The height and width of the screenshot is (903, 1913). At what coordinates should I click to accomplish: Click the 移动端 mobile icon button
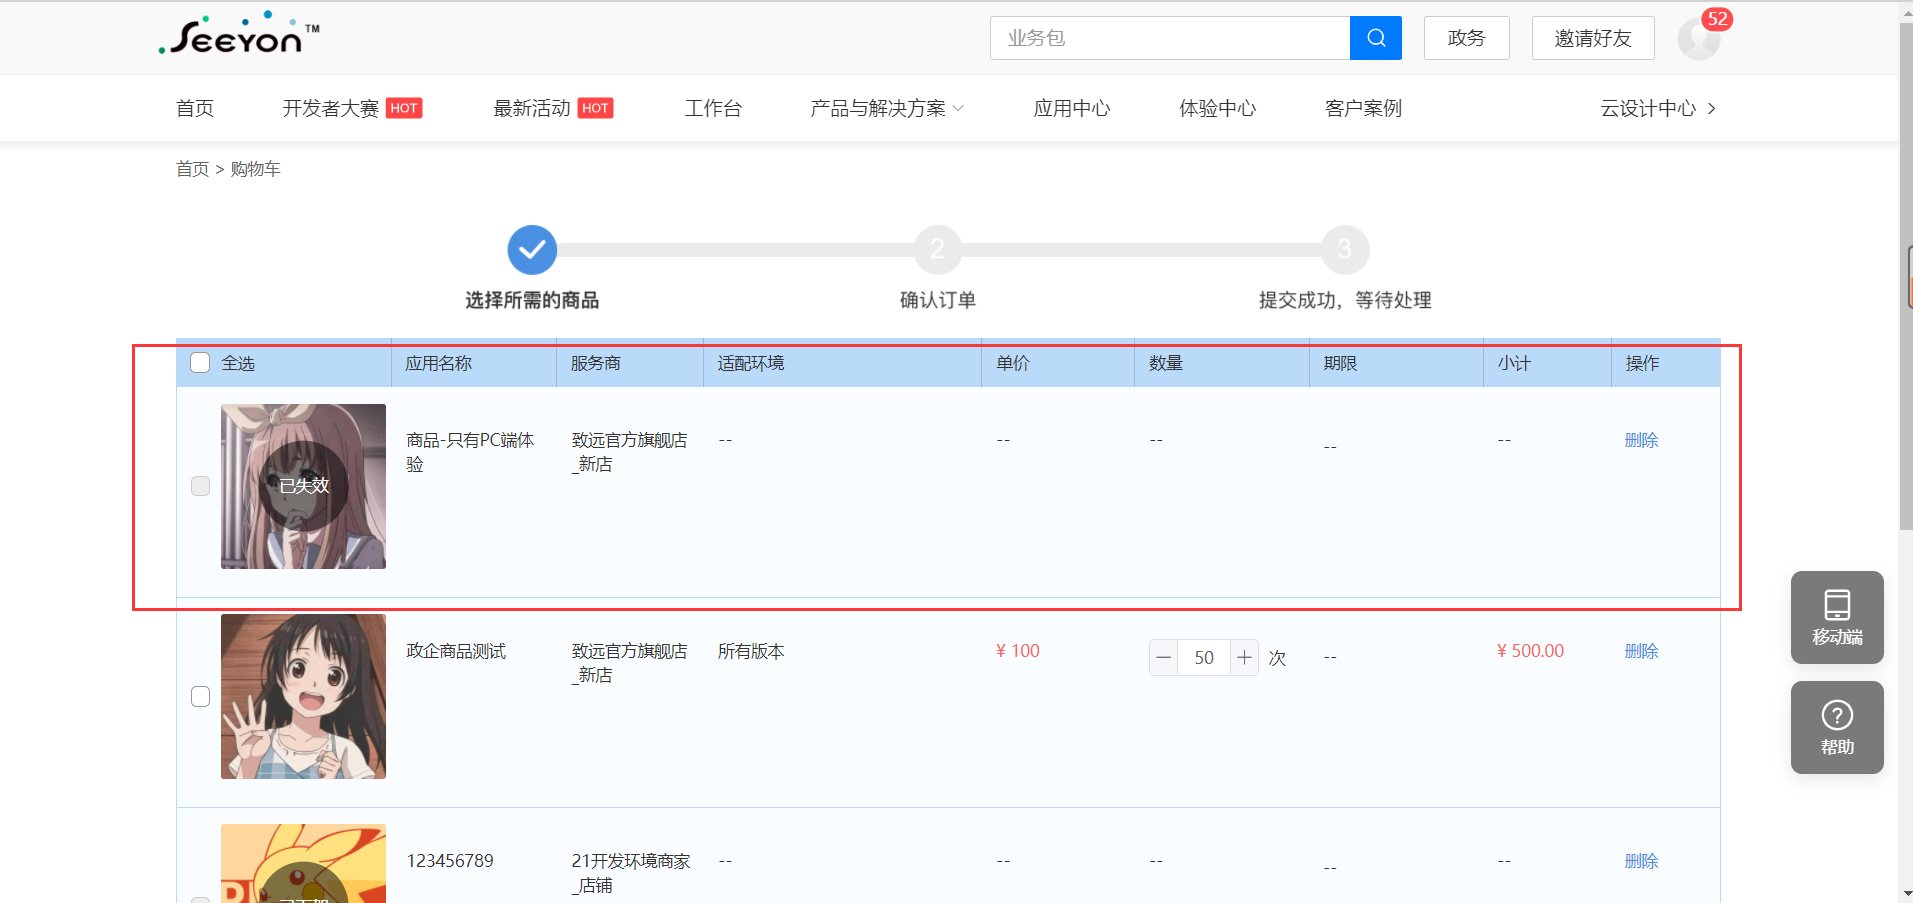1837,617
